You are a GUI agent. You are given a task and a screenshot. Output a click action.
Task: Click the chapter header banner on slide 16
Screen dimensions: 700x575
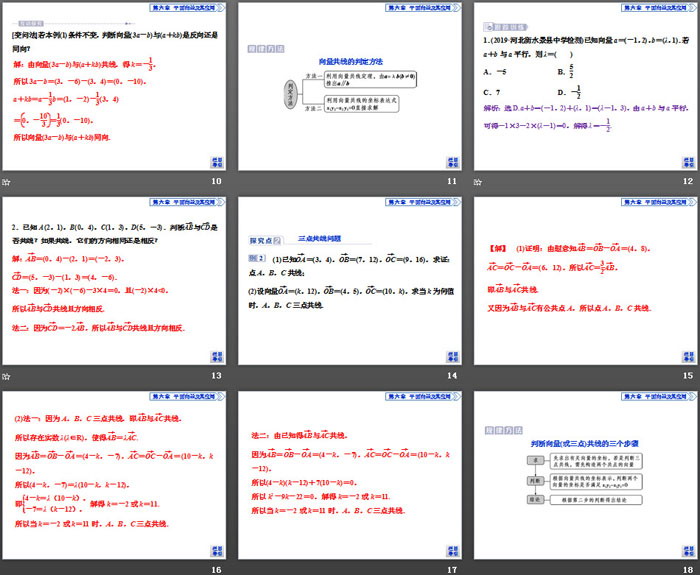[187, 396]
